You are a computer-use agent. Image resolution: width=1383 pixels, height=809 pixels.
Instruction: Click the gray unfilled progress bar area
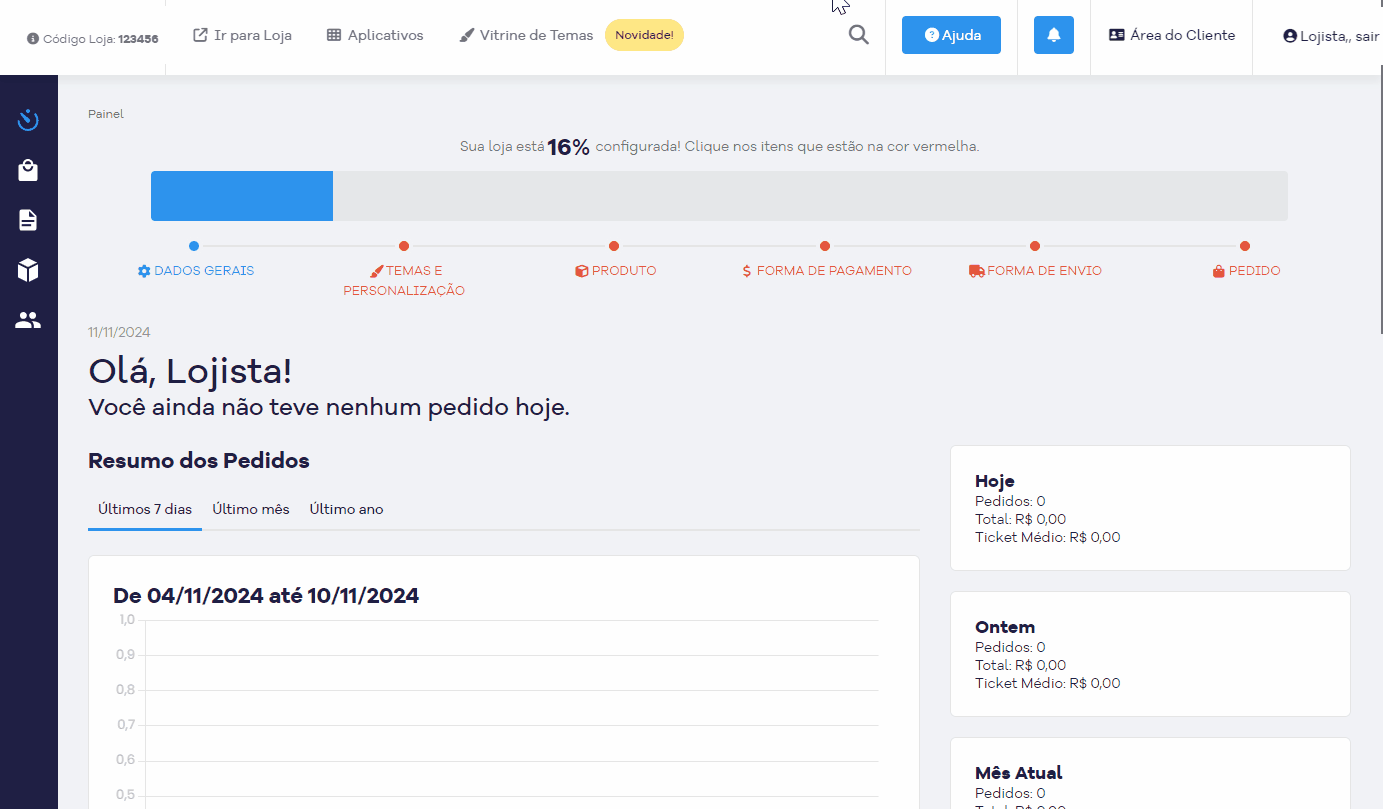pos(810,196)
